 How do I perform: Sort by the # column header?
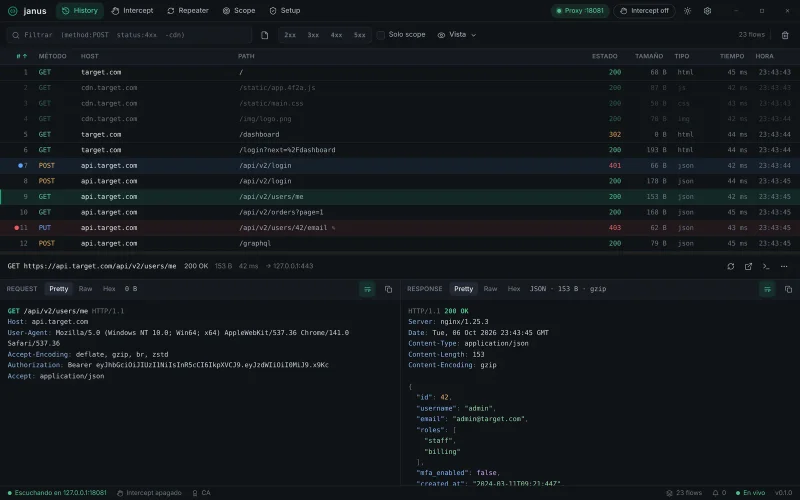tap(21, 56)
